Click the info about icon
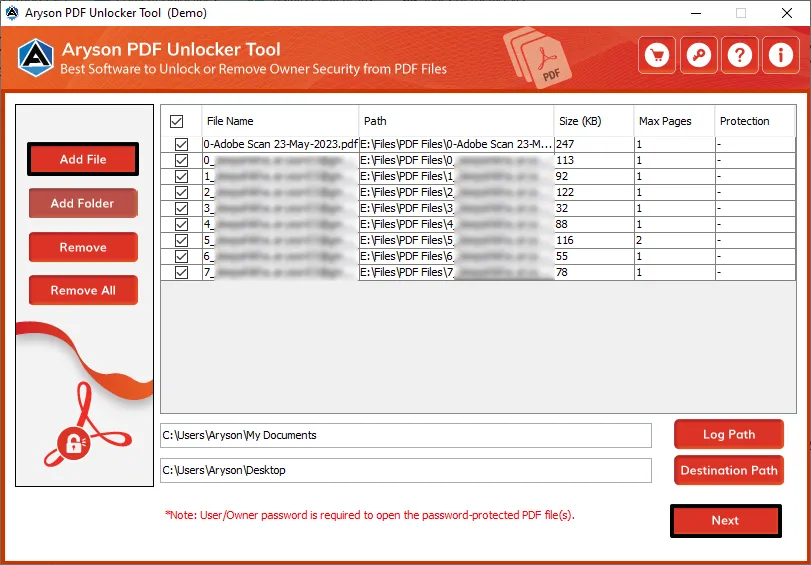811x565 pixels. (x=780, y=55)
